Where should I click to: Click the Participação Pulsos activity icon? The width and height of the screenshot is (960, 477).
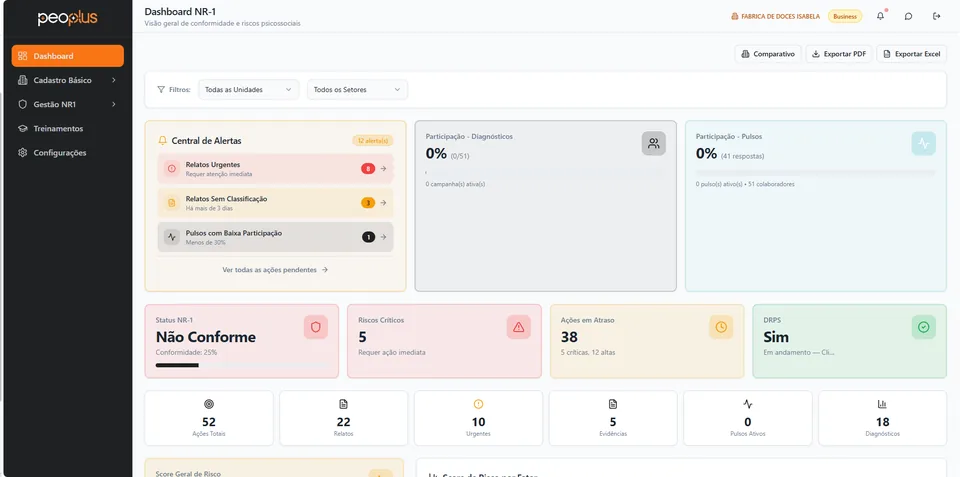coord(923,143)
